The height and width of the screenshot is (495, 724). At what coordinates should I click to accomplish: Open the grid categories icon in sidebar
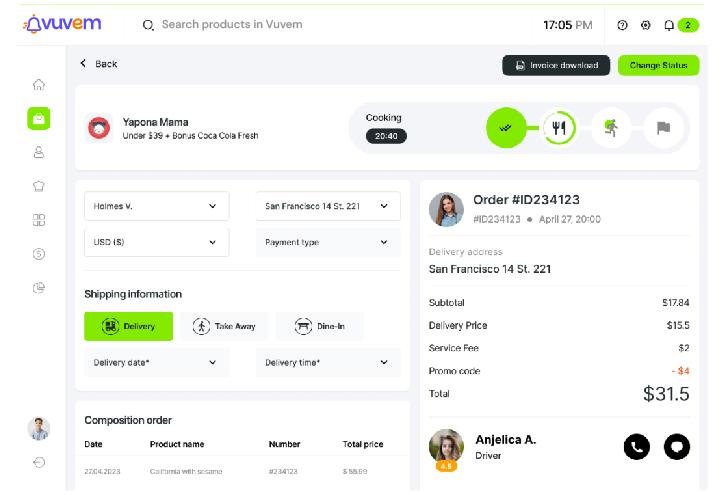tap(39, 220)
